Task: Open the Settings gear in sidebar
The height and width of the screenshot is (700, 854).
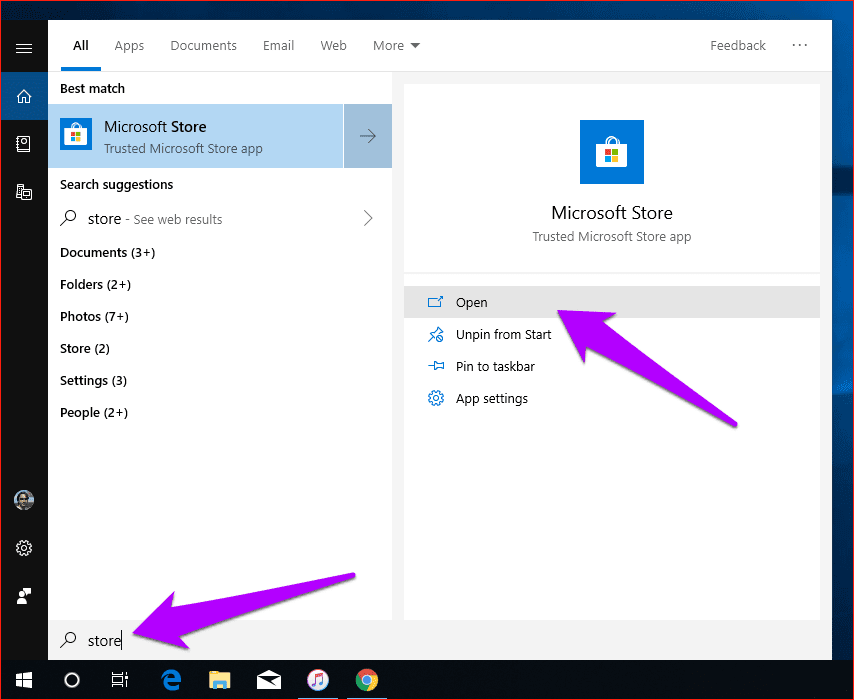Action: tap(23, 547)
